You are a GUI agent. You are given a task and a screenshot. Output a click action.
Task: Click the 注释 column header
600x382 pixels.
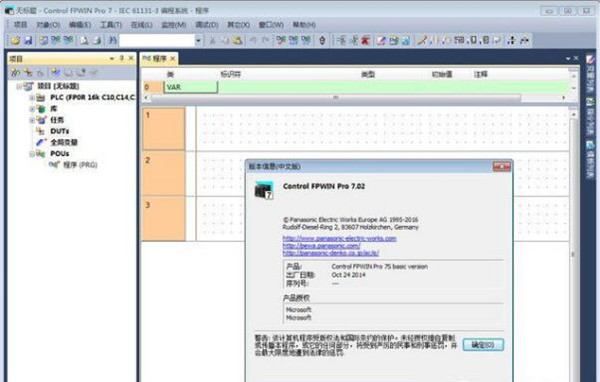tap(481, 74)
